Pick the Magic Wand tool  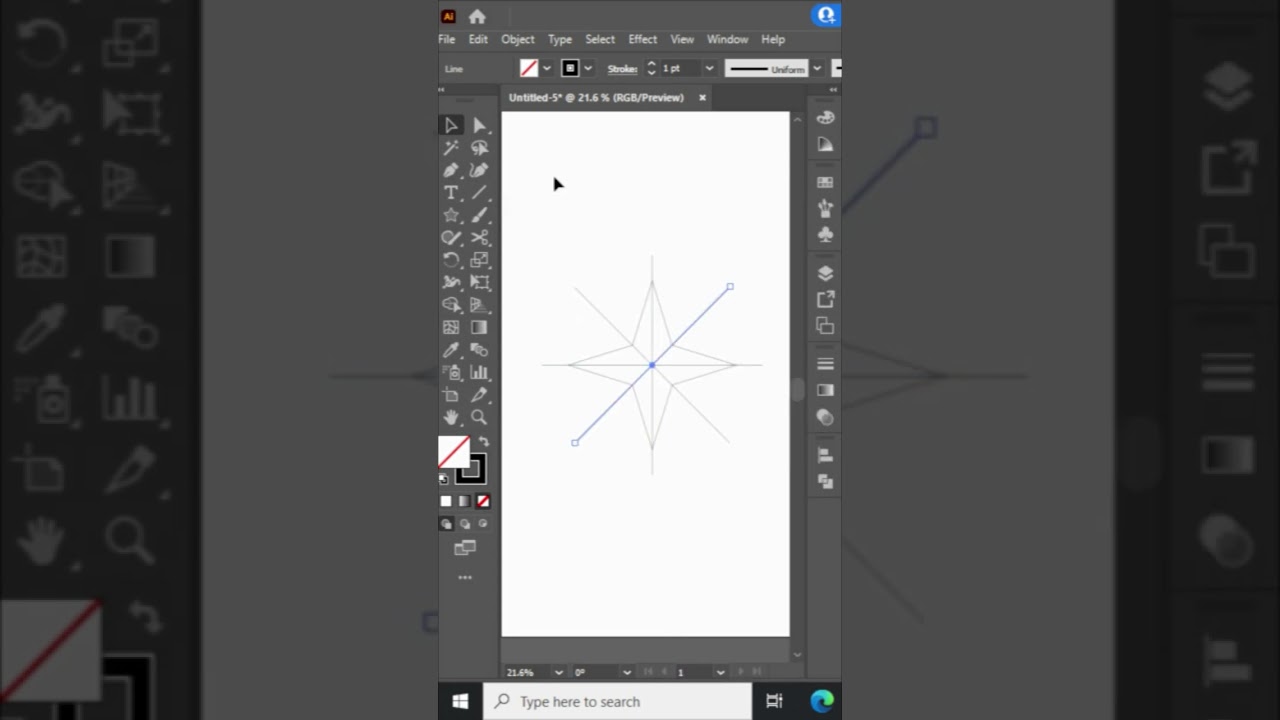[x=451, y=147]
